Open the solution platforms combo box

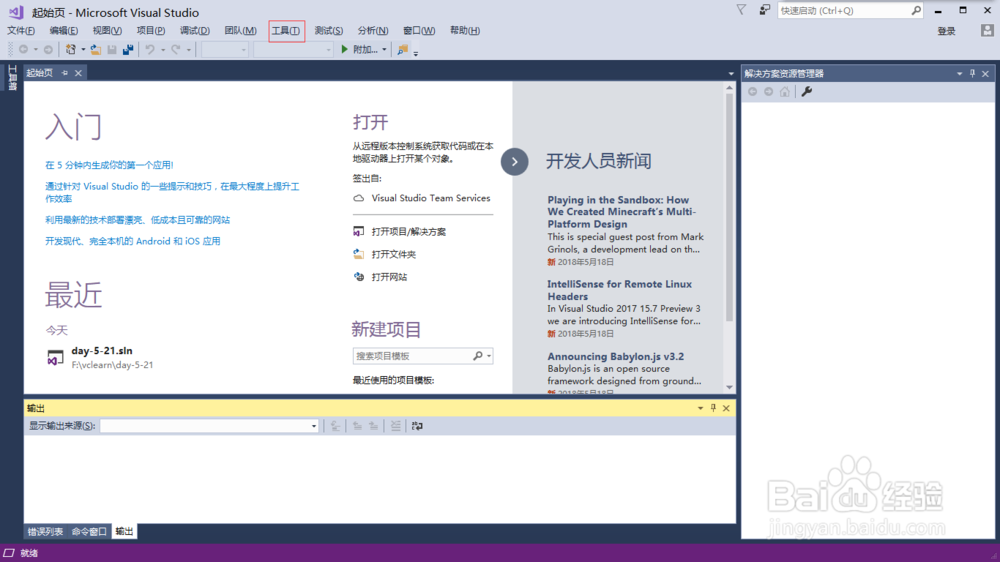tap(293, 50)
